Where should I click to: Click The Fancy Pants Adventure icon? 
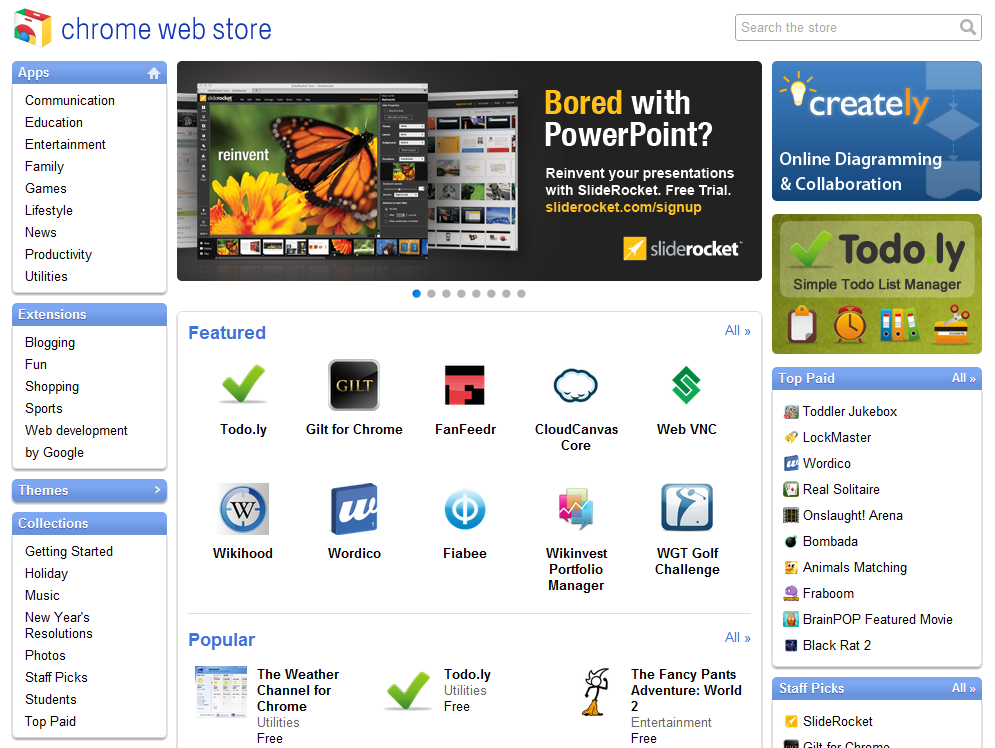pyautogui.click(x=595, y=692)
